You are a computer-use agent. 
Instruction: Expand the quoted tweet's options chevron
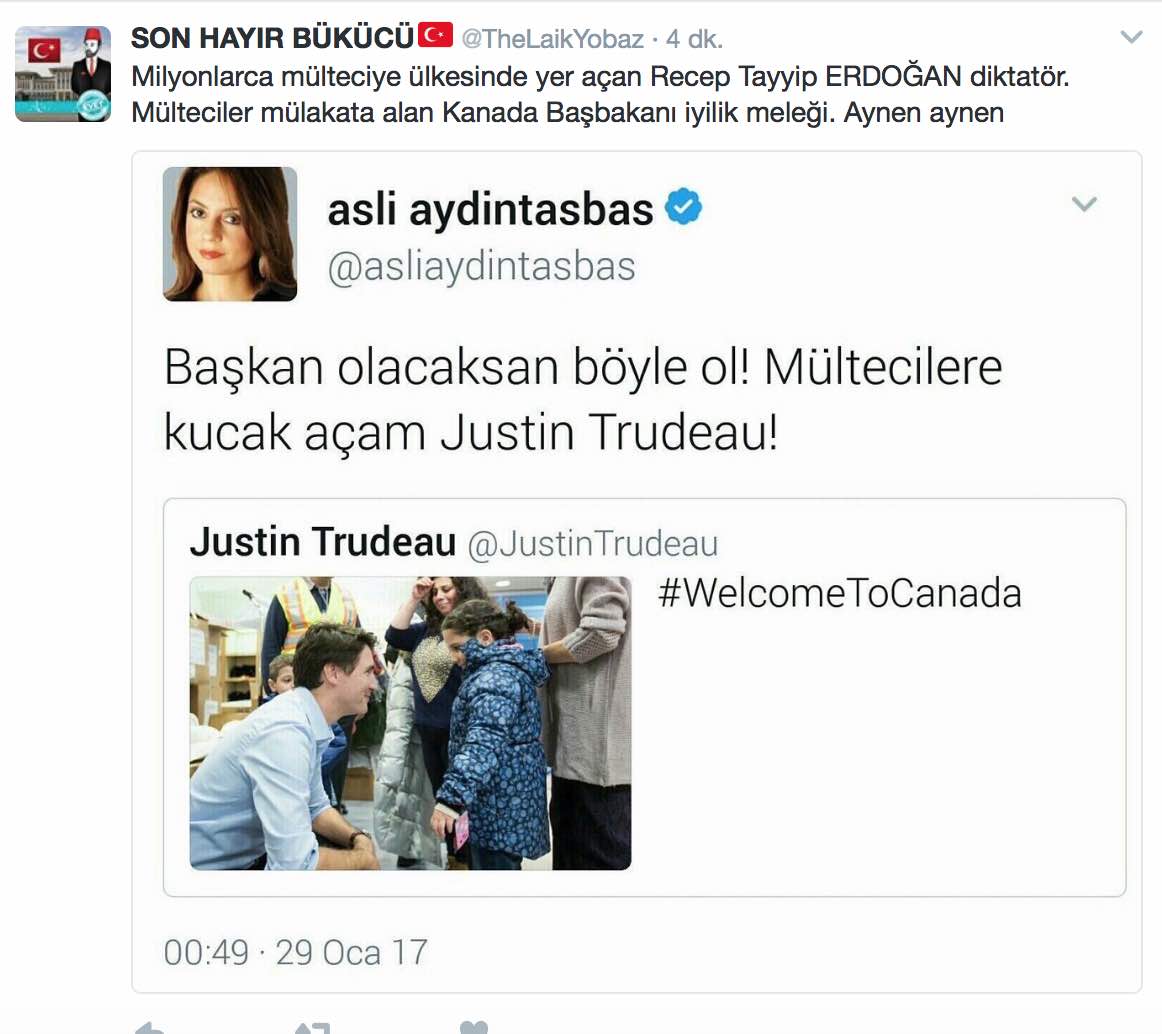click(1084, 204)
